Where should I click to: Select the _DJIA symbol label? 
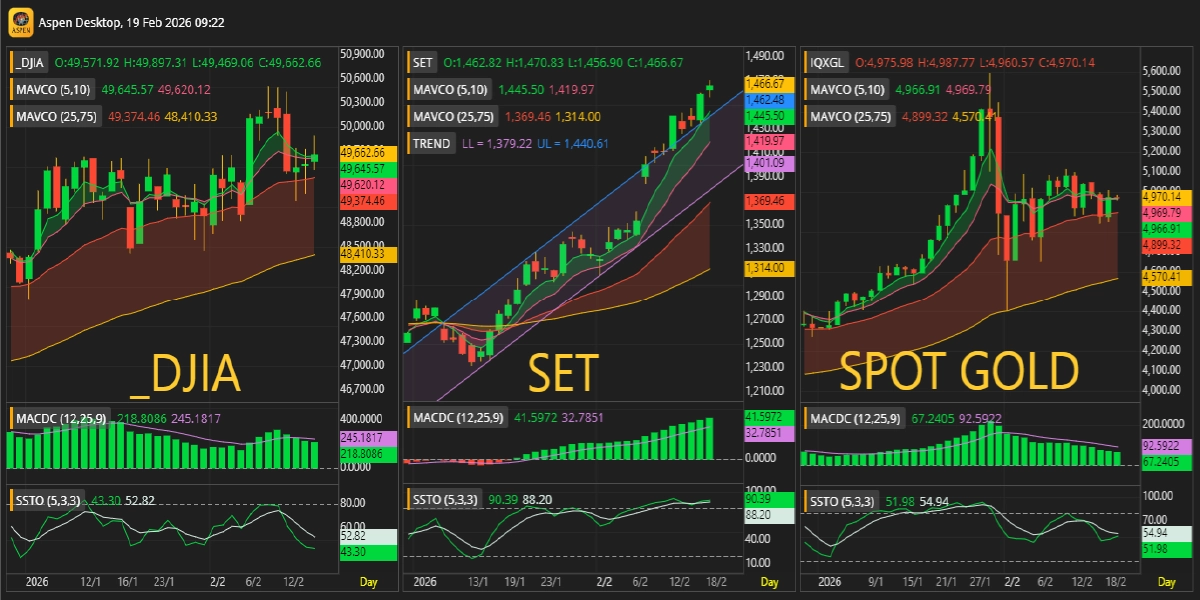click(x=33, y=63)
